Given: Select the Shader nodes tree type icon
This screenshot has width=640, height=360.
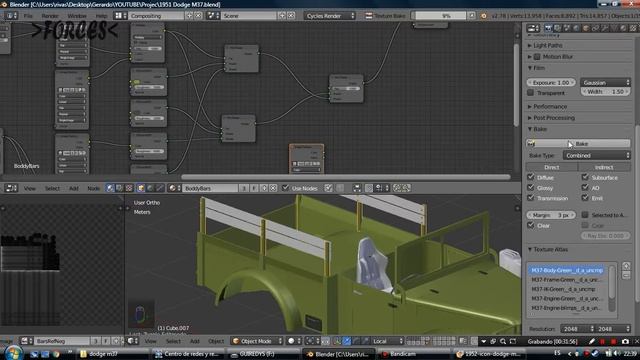Looking at the screenshot, I should click(x=110, y=188).
